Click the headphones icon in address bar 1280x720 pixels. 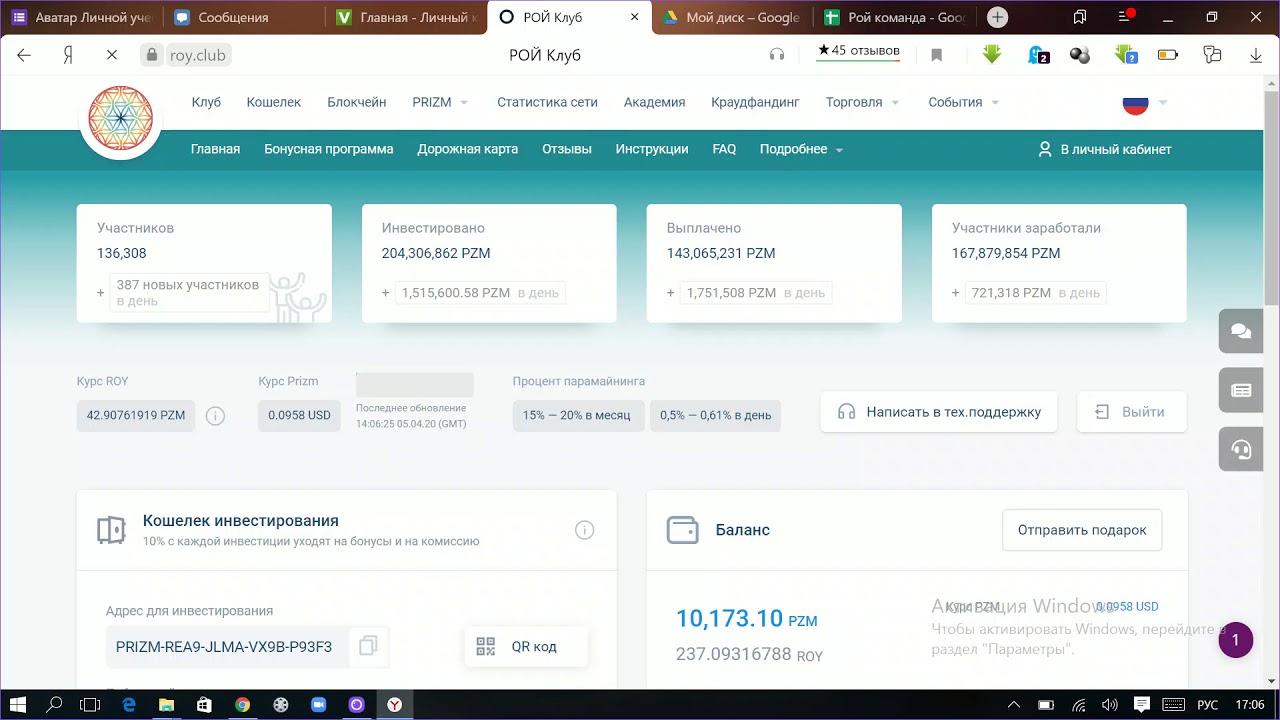(777, 55)
